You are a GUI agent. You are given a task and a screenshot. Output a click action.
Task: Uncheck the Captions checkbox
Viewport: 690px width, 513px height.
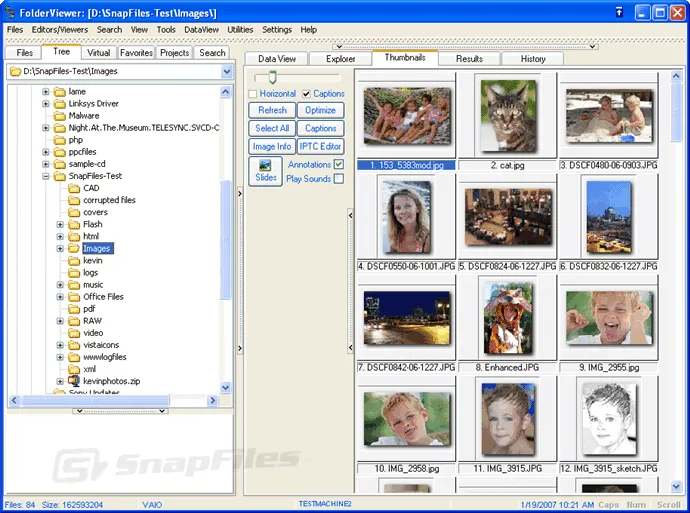click(x=306, y=94)
